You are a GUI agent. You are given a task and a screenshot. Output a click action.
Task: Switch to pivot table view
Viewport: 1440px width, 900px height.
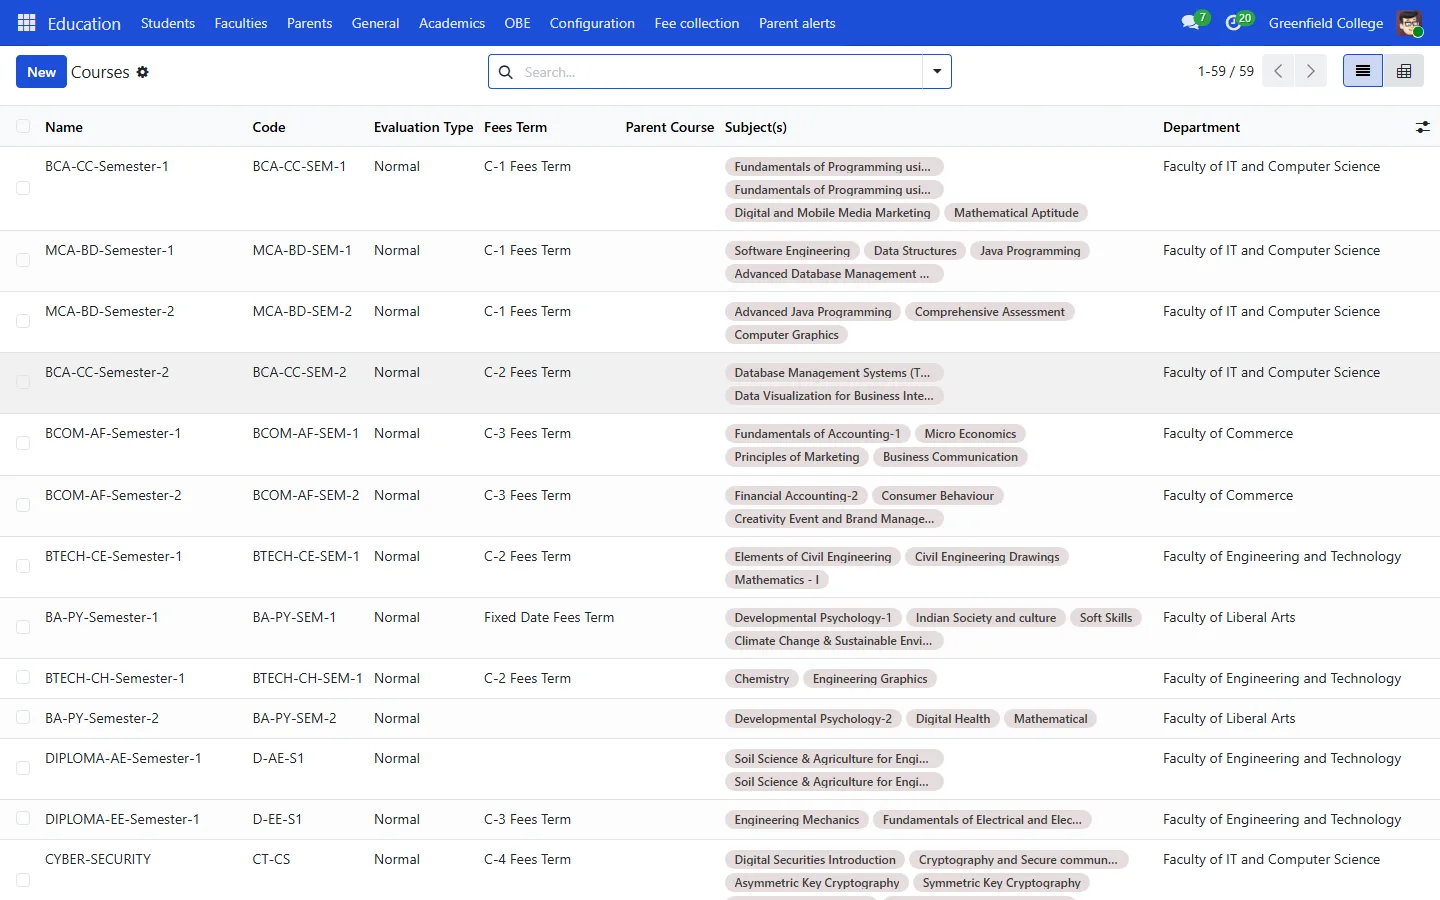pos(1404,71)
